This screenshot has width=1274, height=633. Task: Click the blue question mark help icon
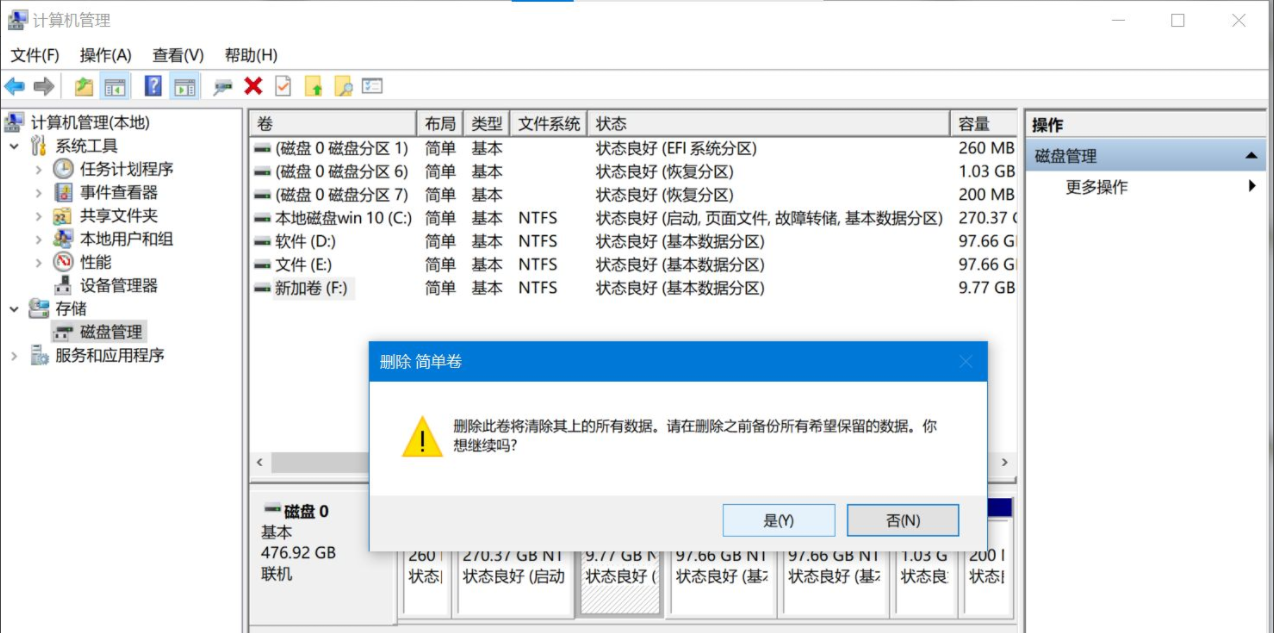pyautogui.click(x=153, y=87)
